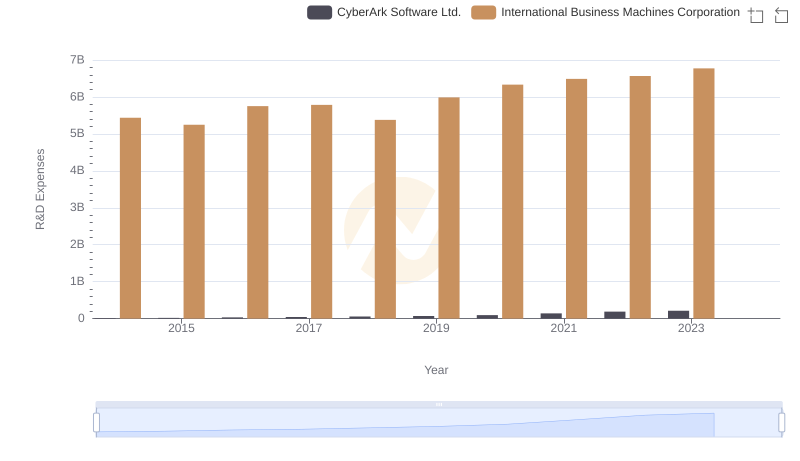Click the x-axis label 2017
Screen dimensions: 800x461
tap(309, 328)
